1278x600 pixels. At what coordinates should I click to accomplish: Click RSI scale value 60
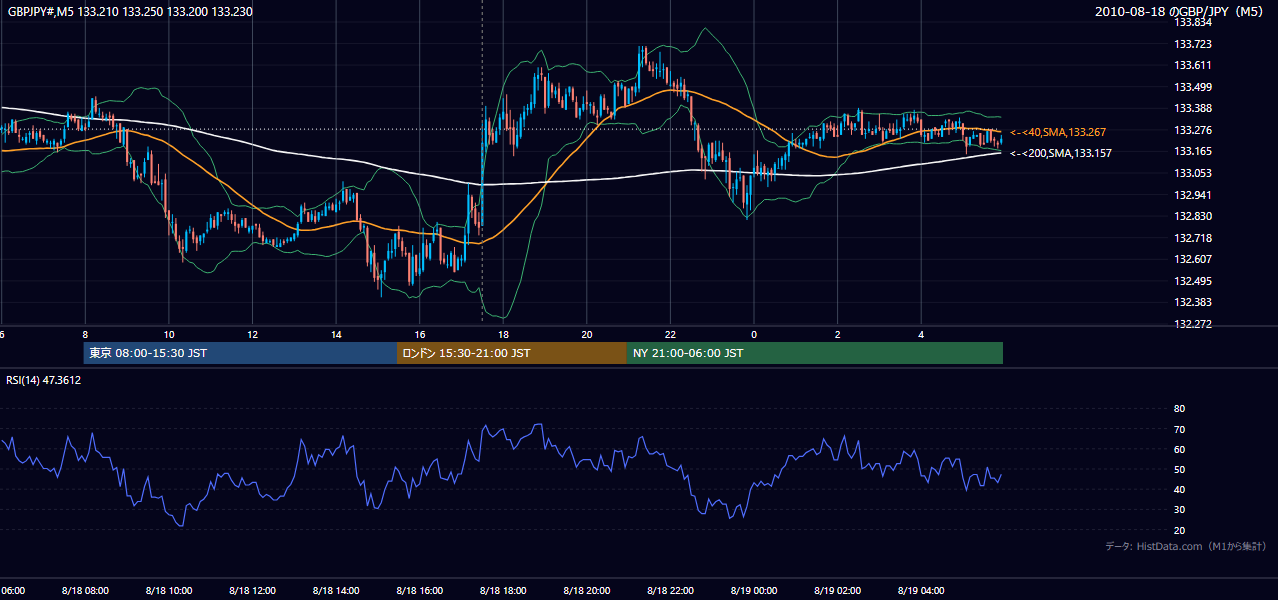1179,449
